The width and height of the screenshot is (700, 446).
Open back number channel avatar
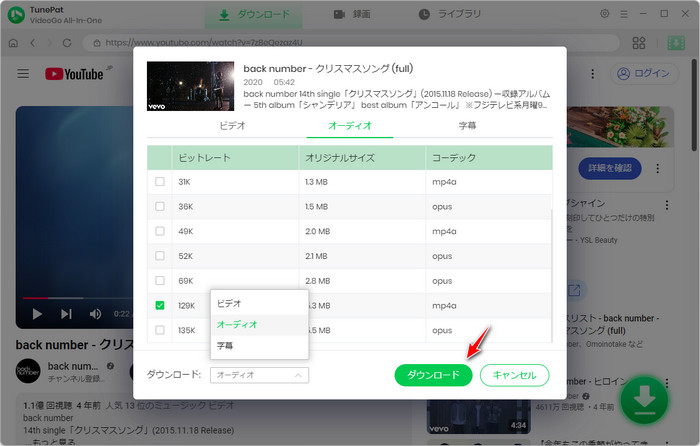[28, 371]
